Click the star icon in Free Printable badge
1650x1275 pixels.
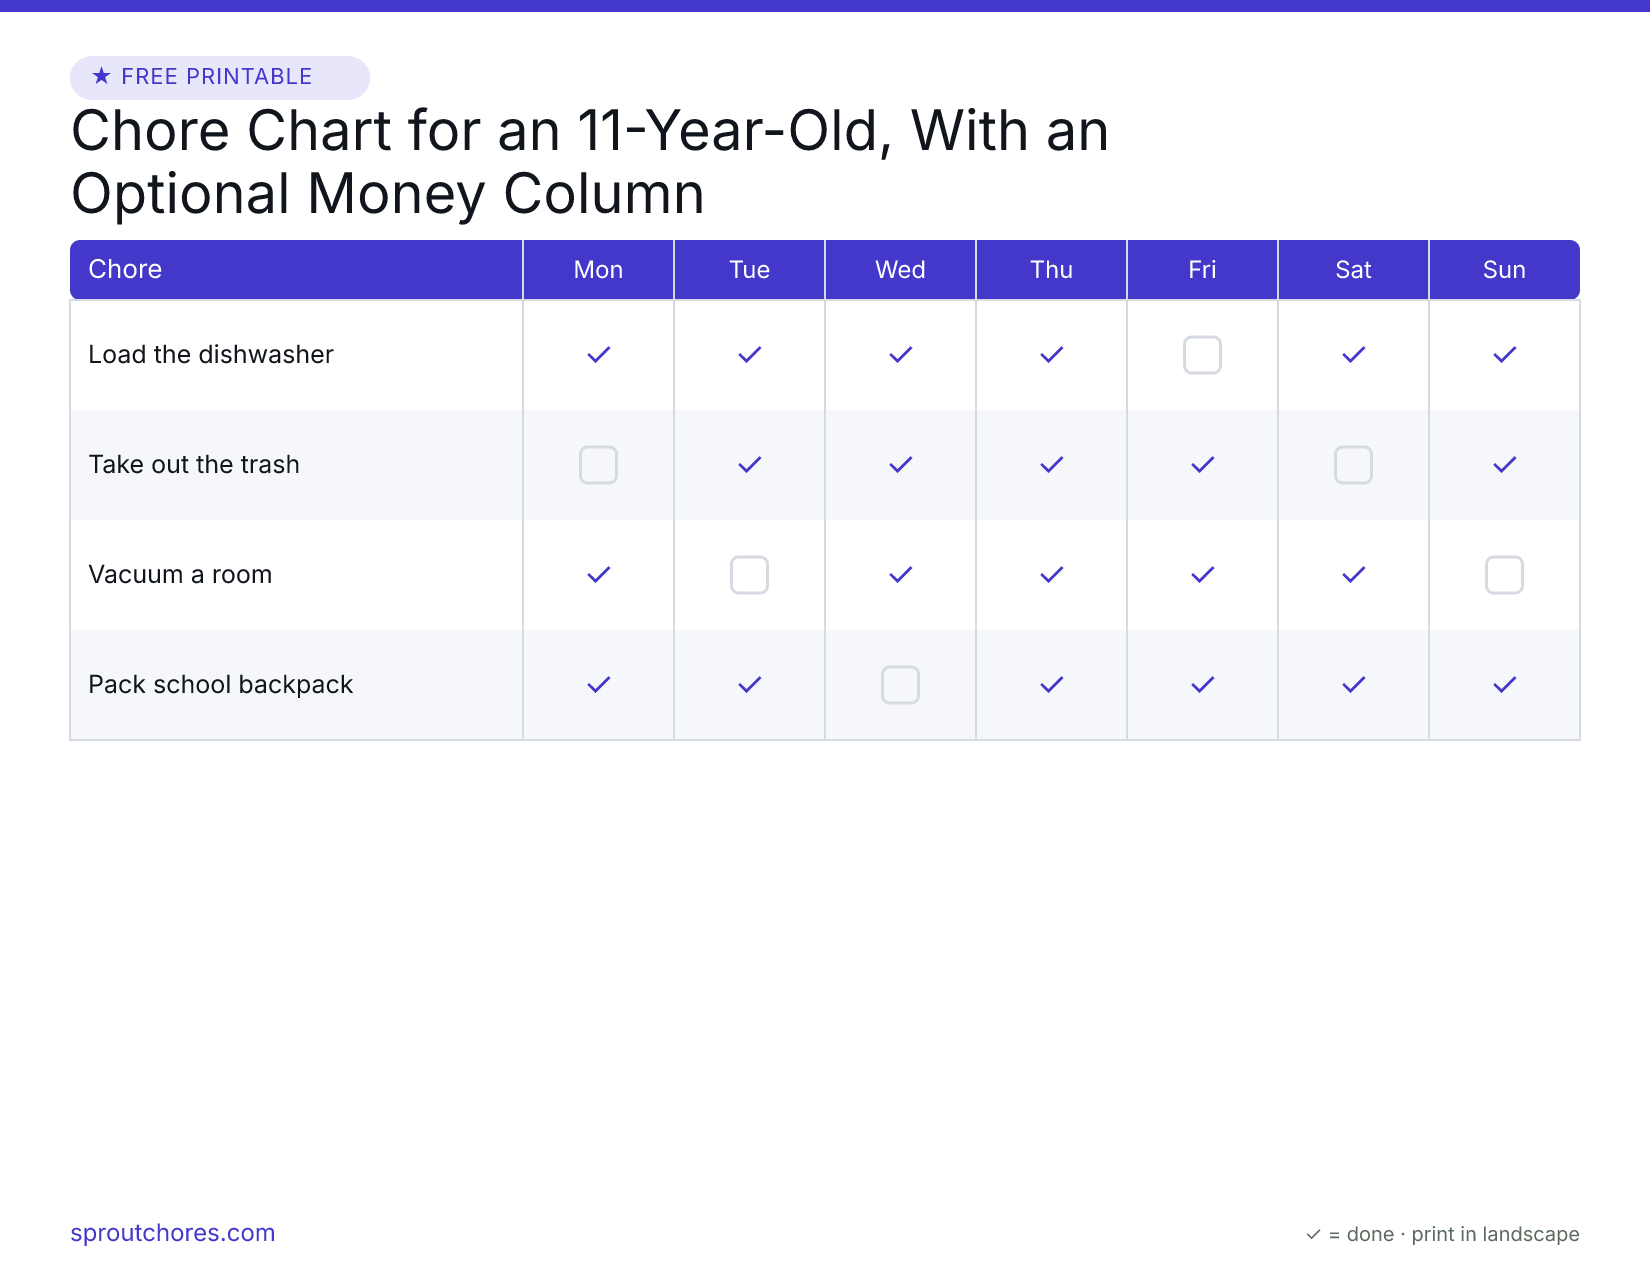click(101, 76)
